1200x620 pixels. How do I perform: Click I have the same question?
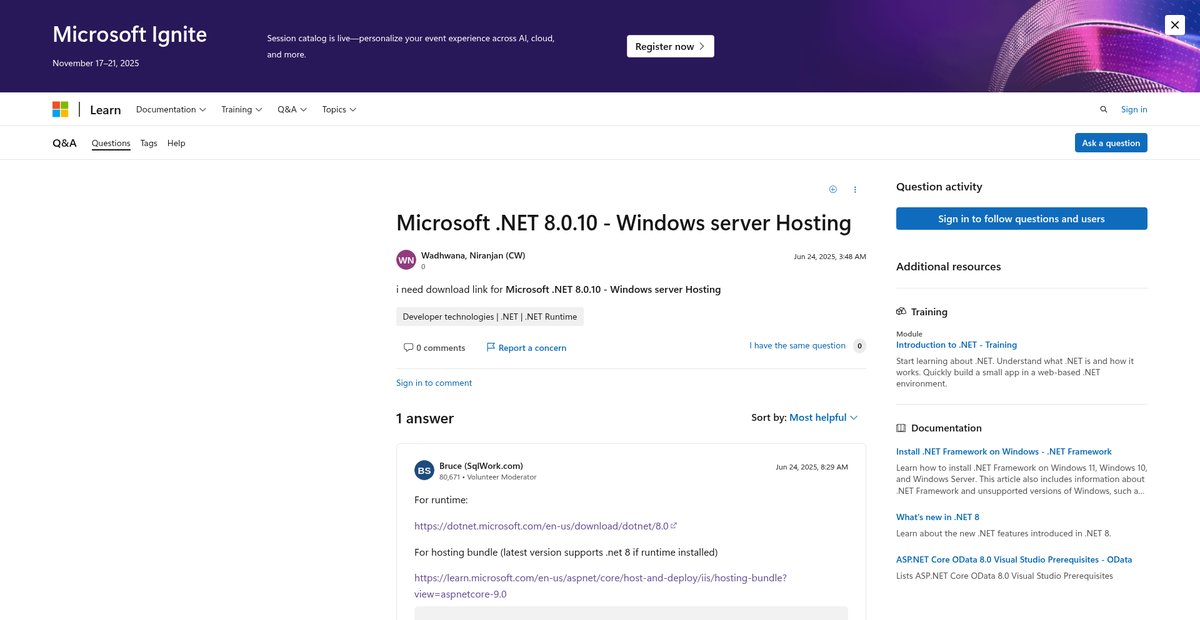pyautogui.click(x=797, y=346)
